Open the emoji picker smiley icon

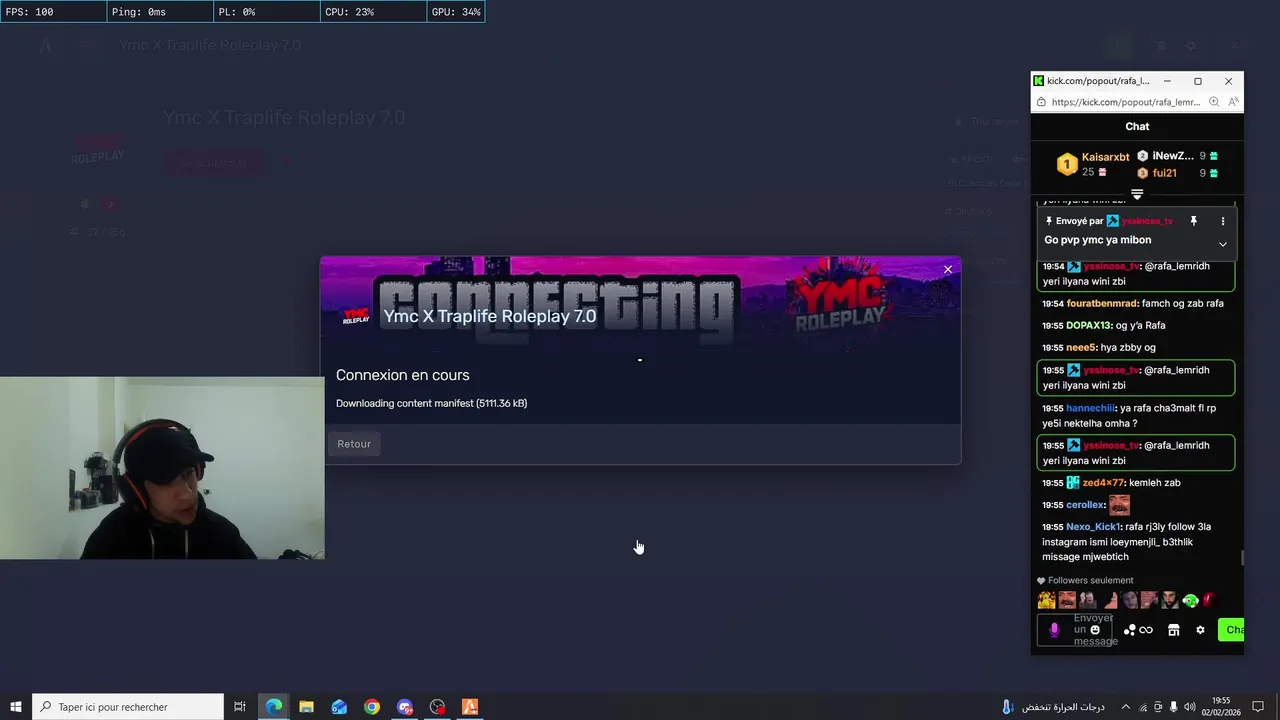[1095, 630]
